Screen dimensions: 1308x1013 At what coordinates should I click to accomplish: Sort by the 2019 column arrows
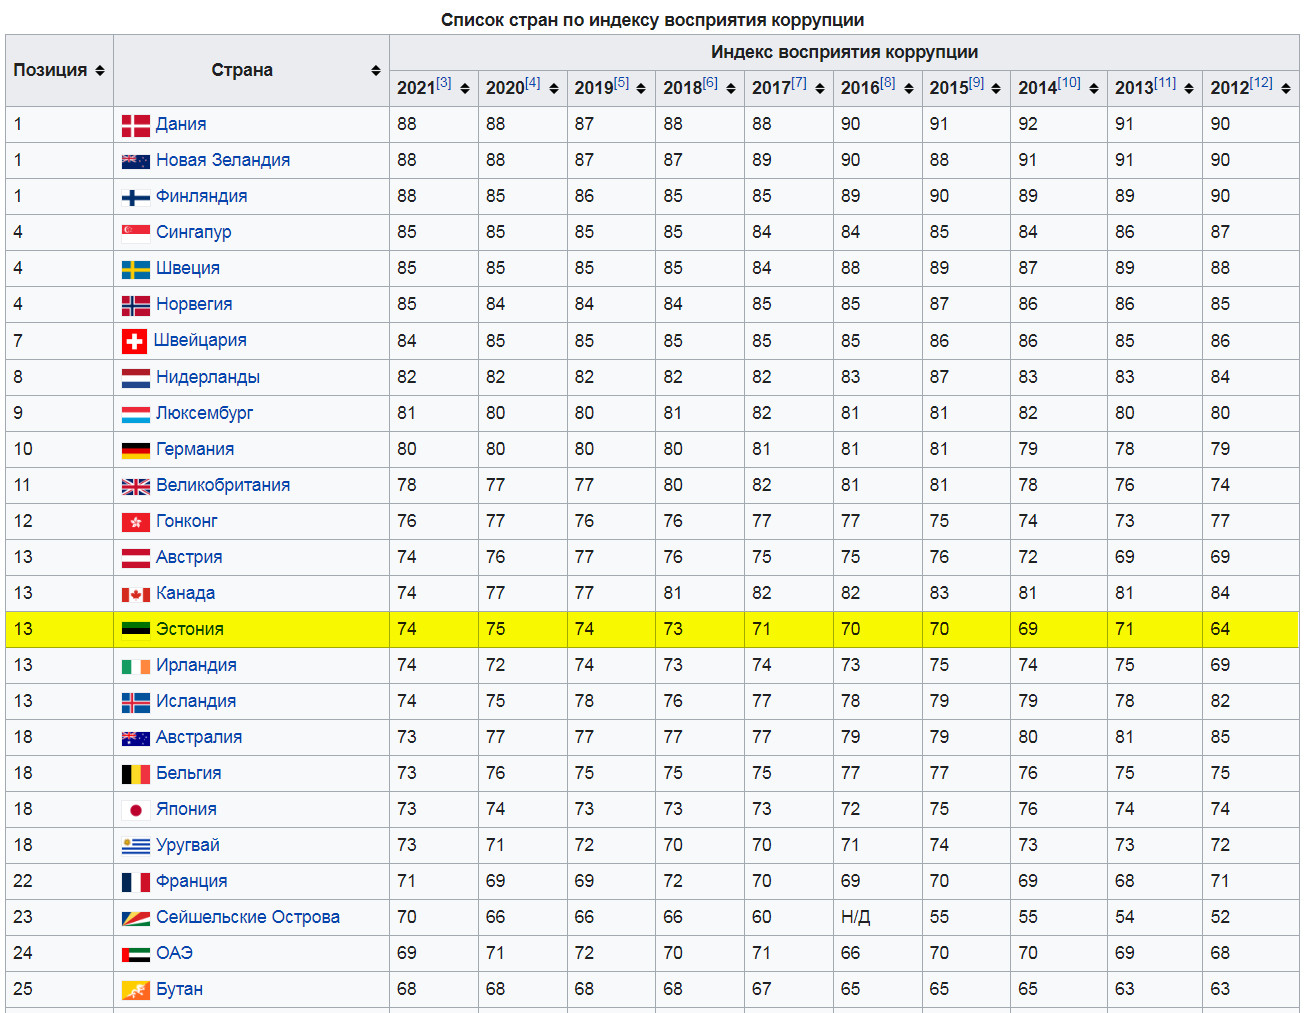coord(641,88)
